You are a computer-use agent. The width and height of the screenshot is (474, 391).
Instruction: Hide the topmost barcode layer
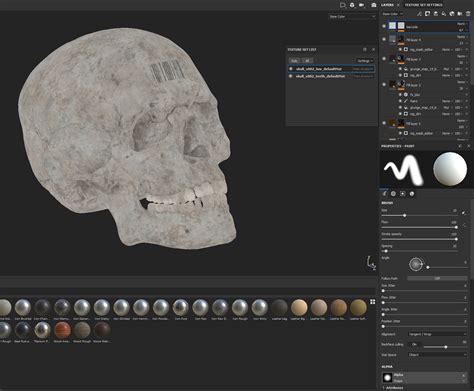click(x=384, y=26)
